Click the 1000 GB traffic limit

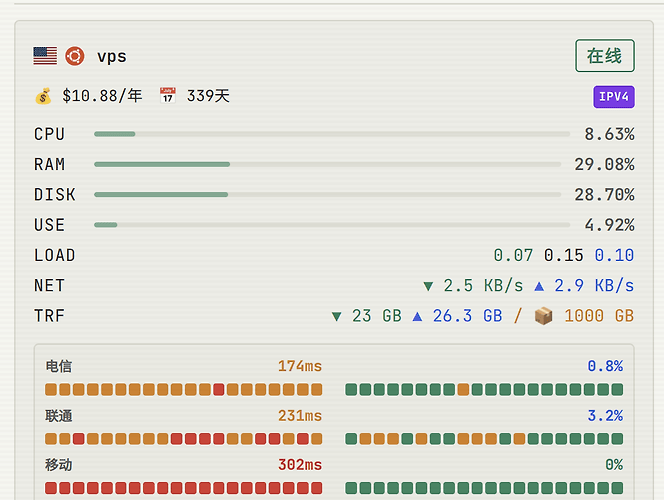(599, 316)
